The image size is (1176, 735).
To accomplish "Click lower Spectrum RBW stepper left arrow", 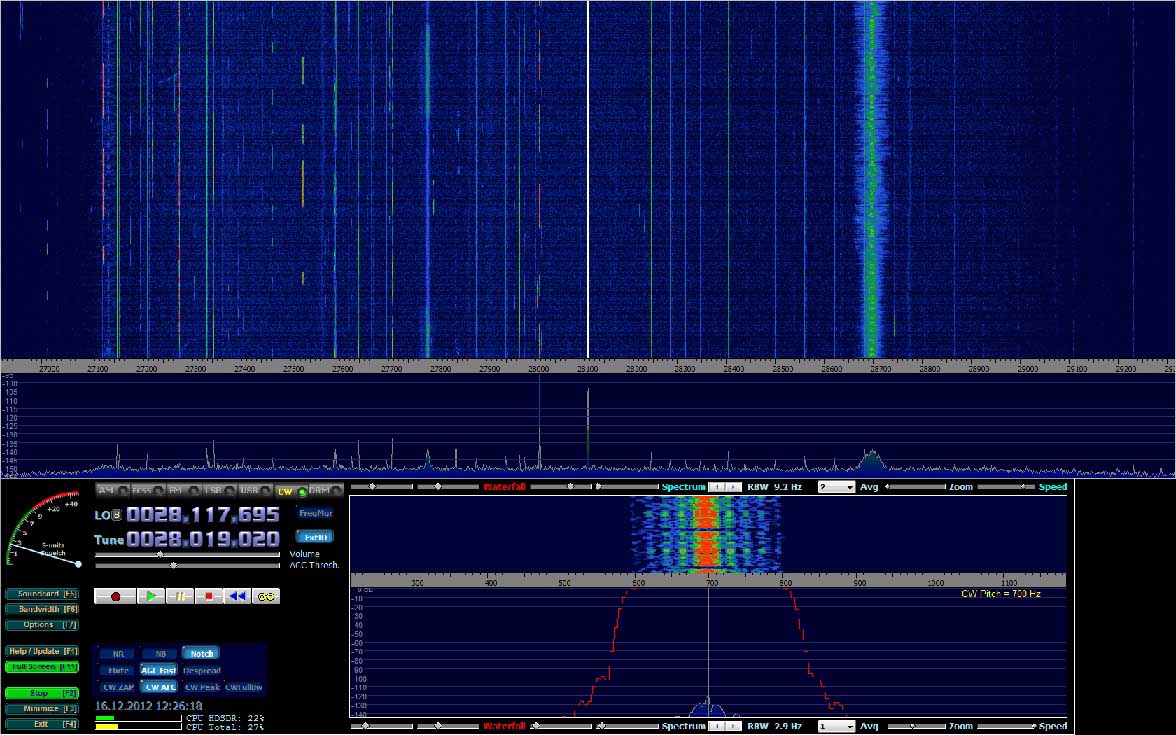I will coord(717,727).
